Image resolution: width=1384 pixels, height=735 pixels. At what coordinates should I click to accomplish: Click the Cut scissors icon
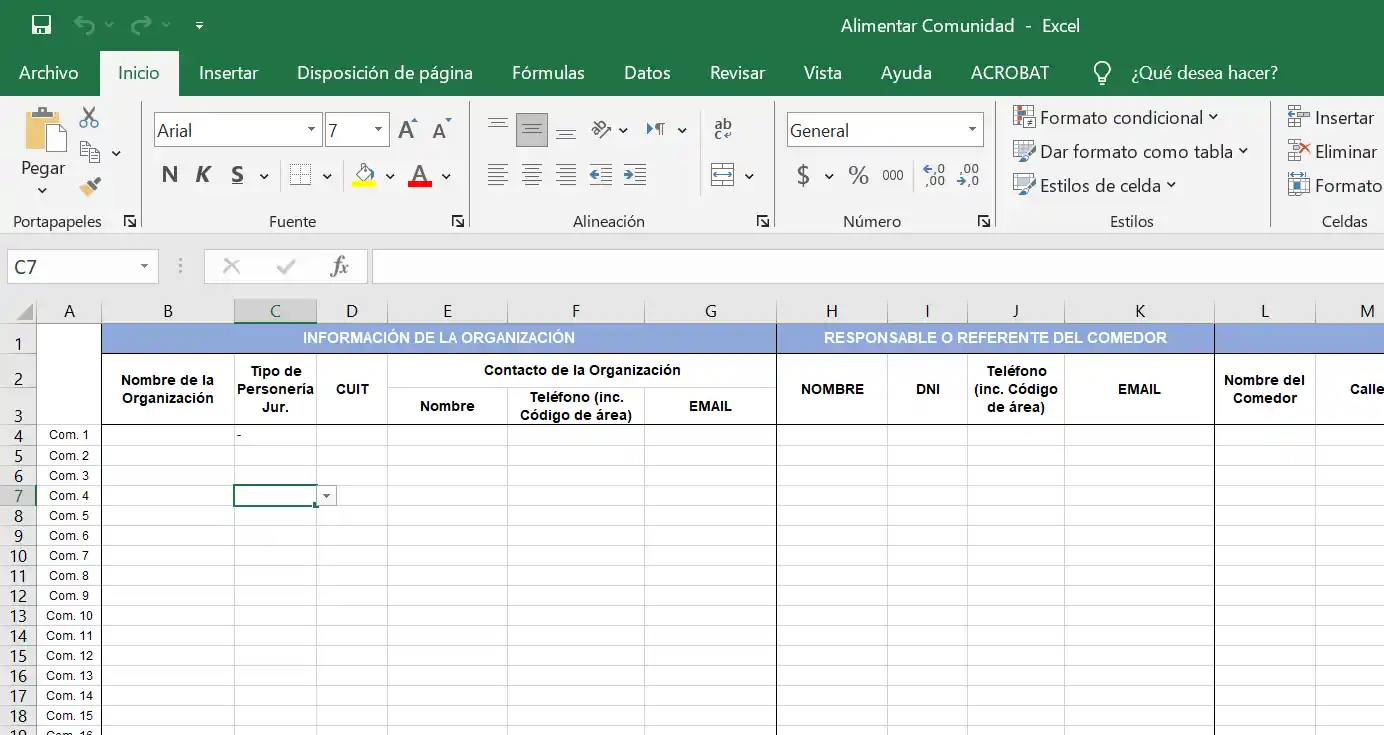(89, 118)
